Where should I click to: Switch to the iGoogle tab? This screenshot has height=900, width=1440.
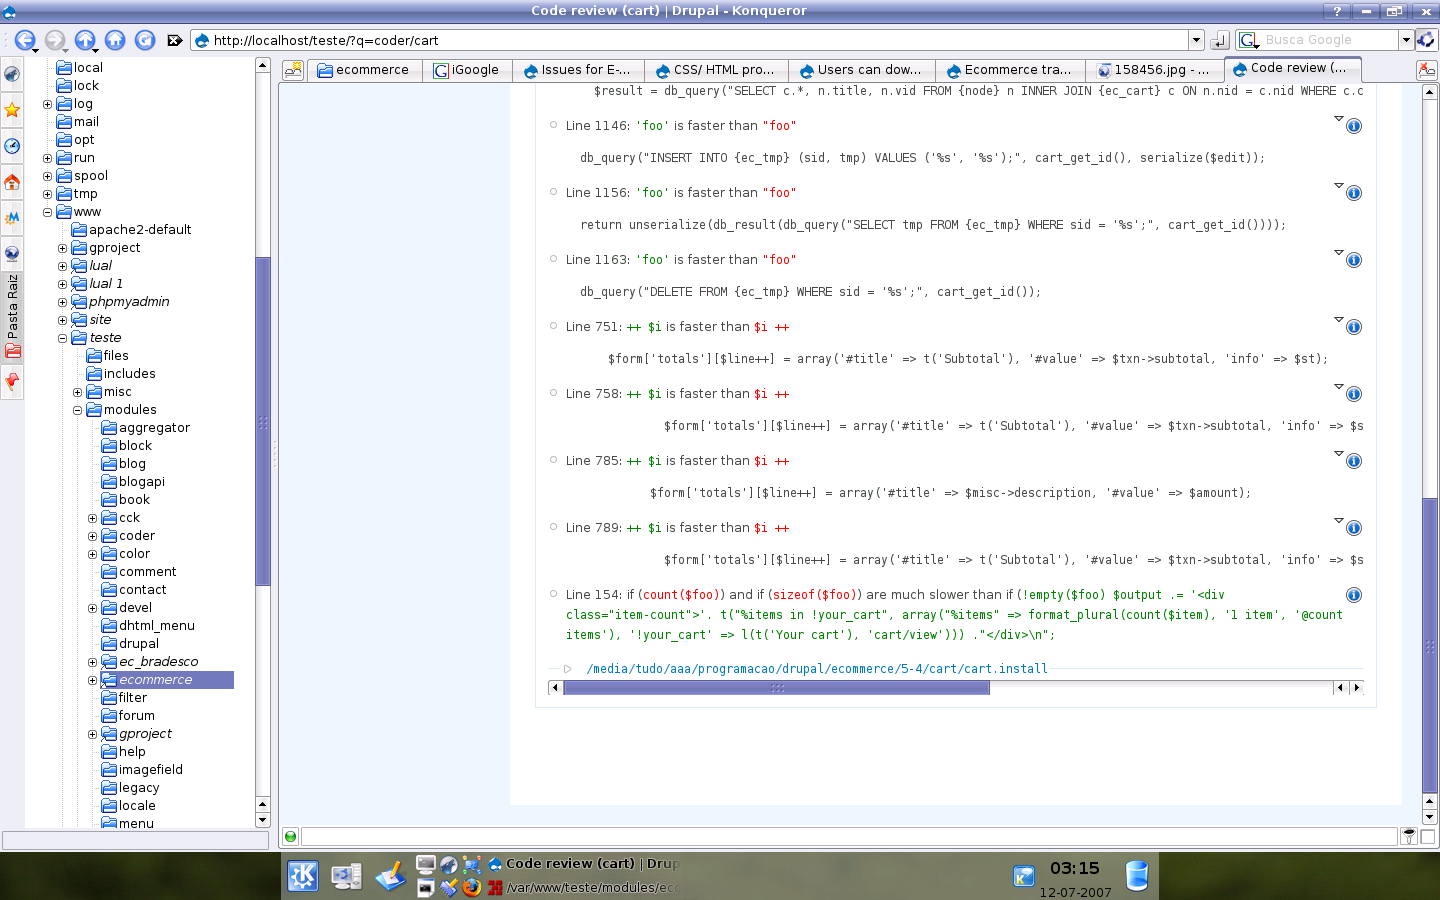(x=467, y=70)
